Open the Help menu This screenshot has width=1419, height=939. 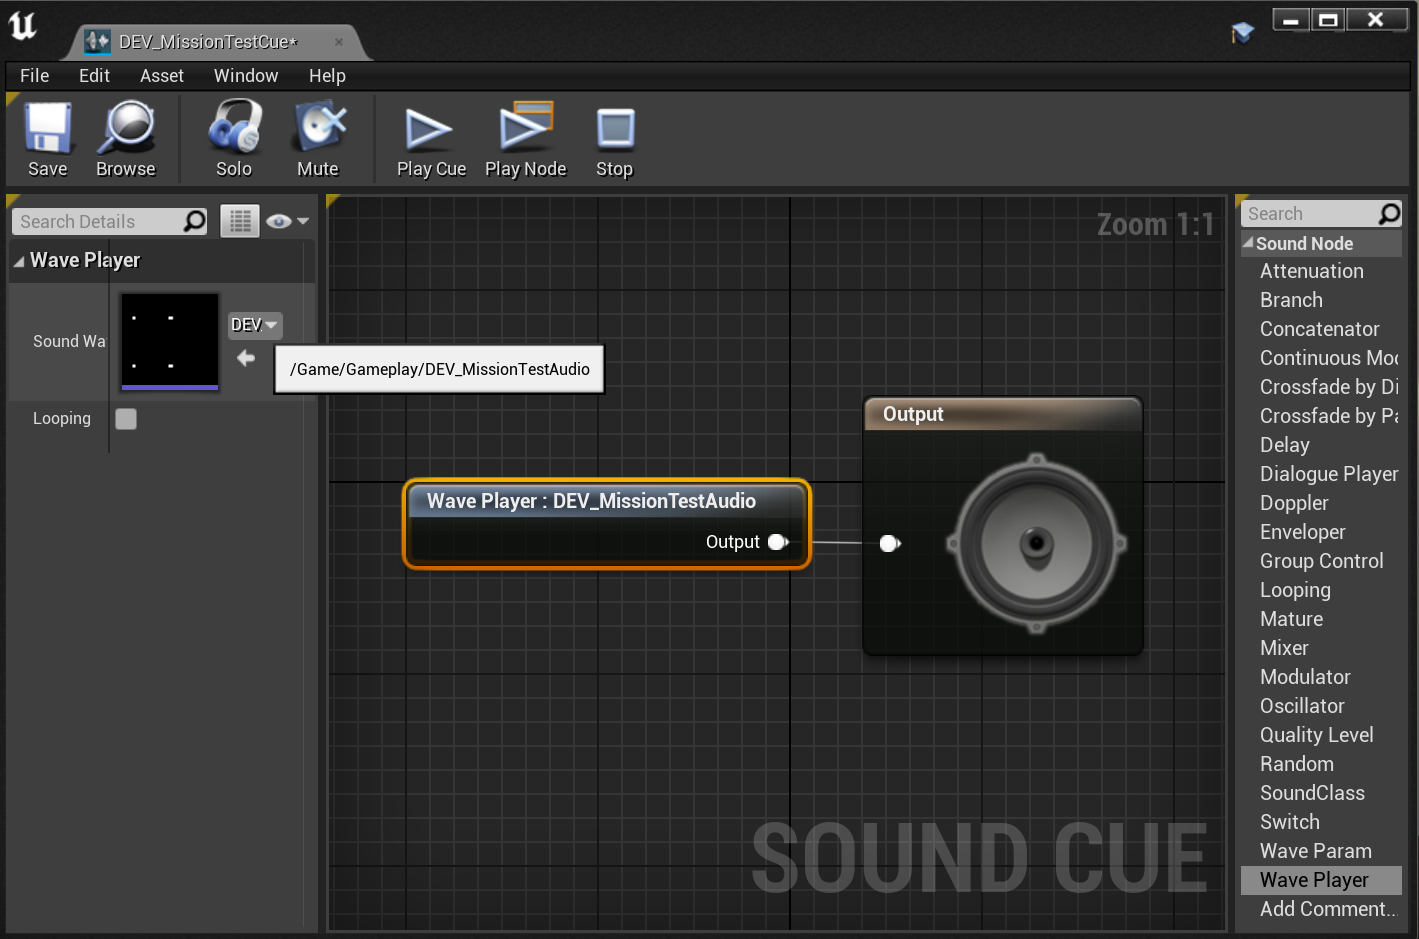tap(327, 75)
